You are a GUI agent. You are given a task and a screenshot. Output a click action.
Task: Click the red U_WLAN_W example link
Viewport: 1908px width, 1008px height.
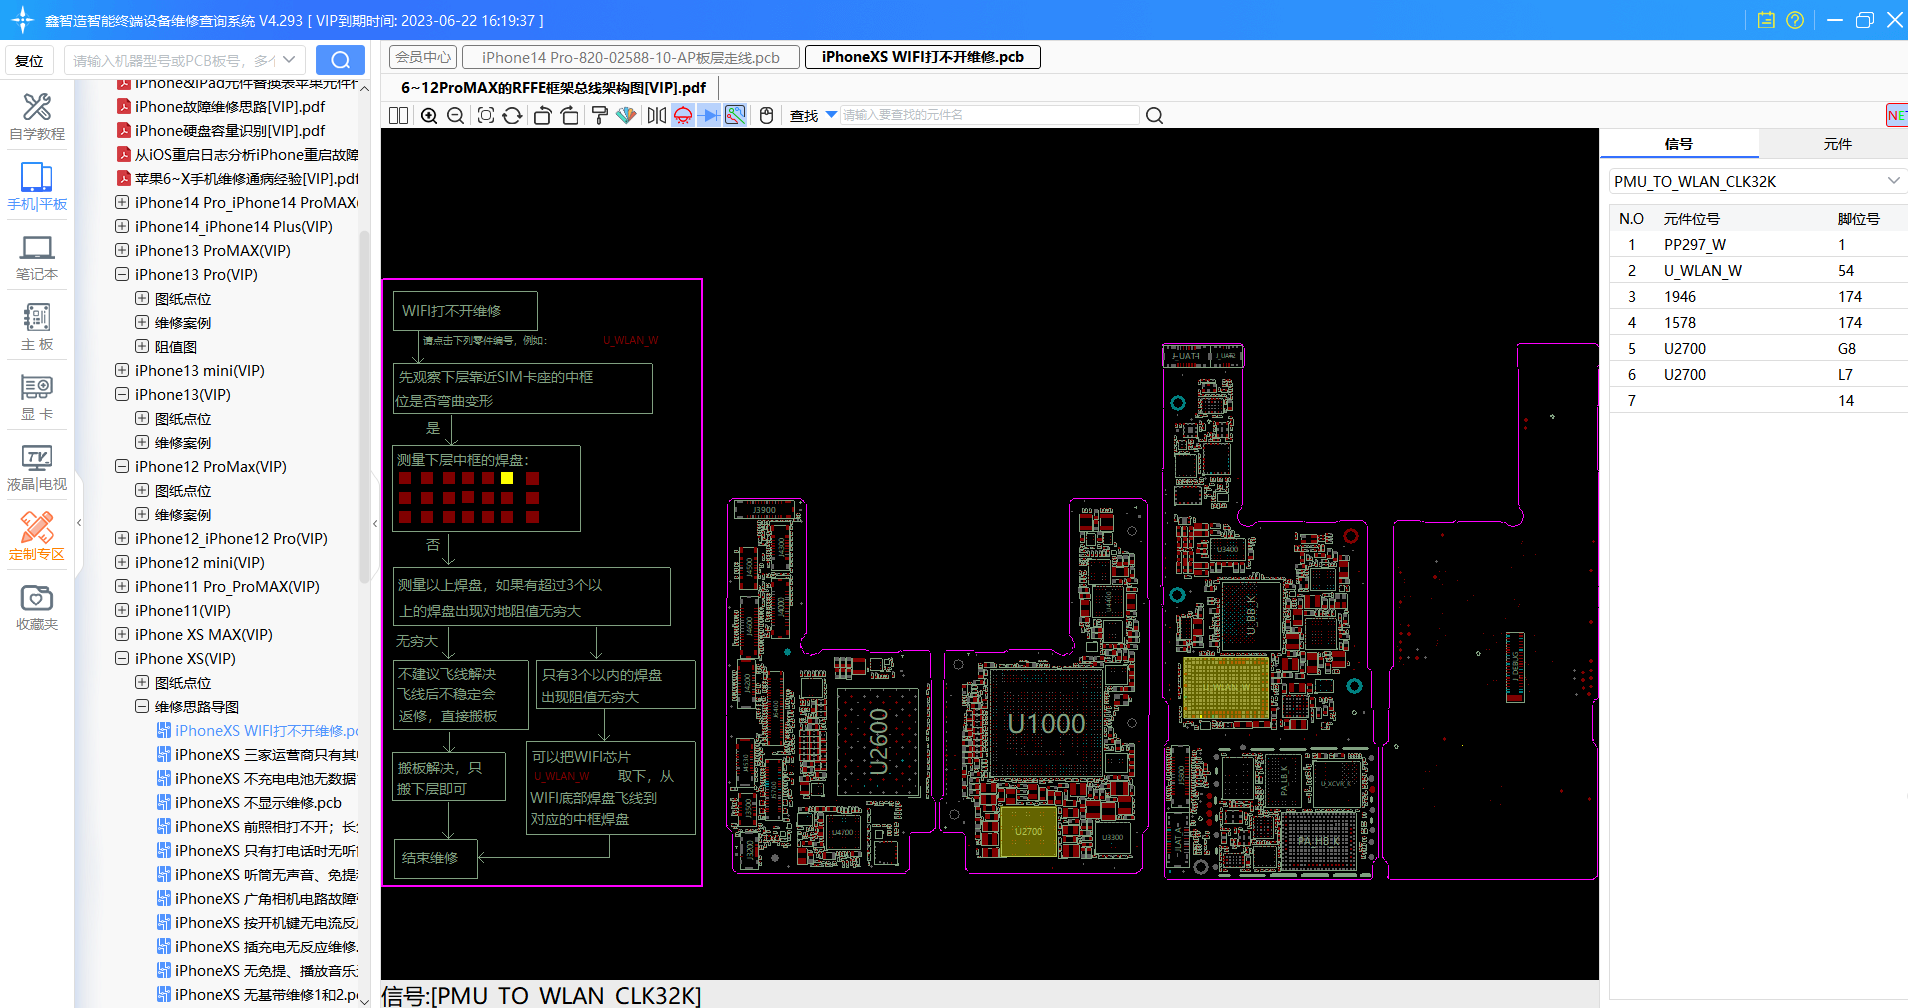[631, 341]
